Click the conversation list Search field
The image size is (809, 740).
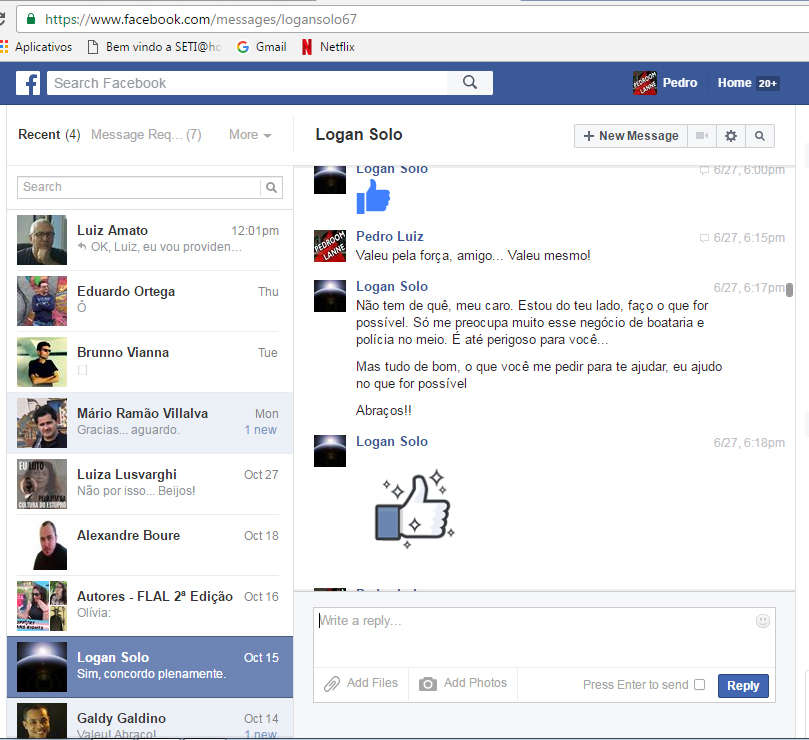point(139,187)
